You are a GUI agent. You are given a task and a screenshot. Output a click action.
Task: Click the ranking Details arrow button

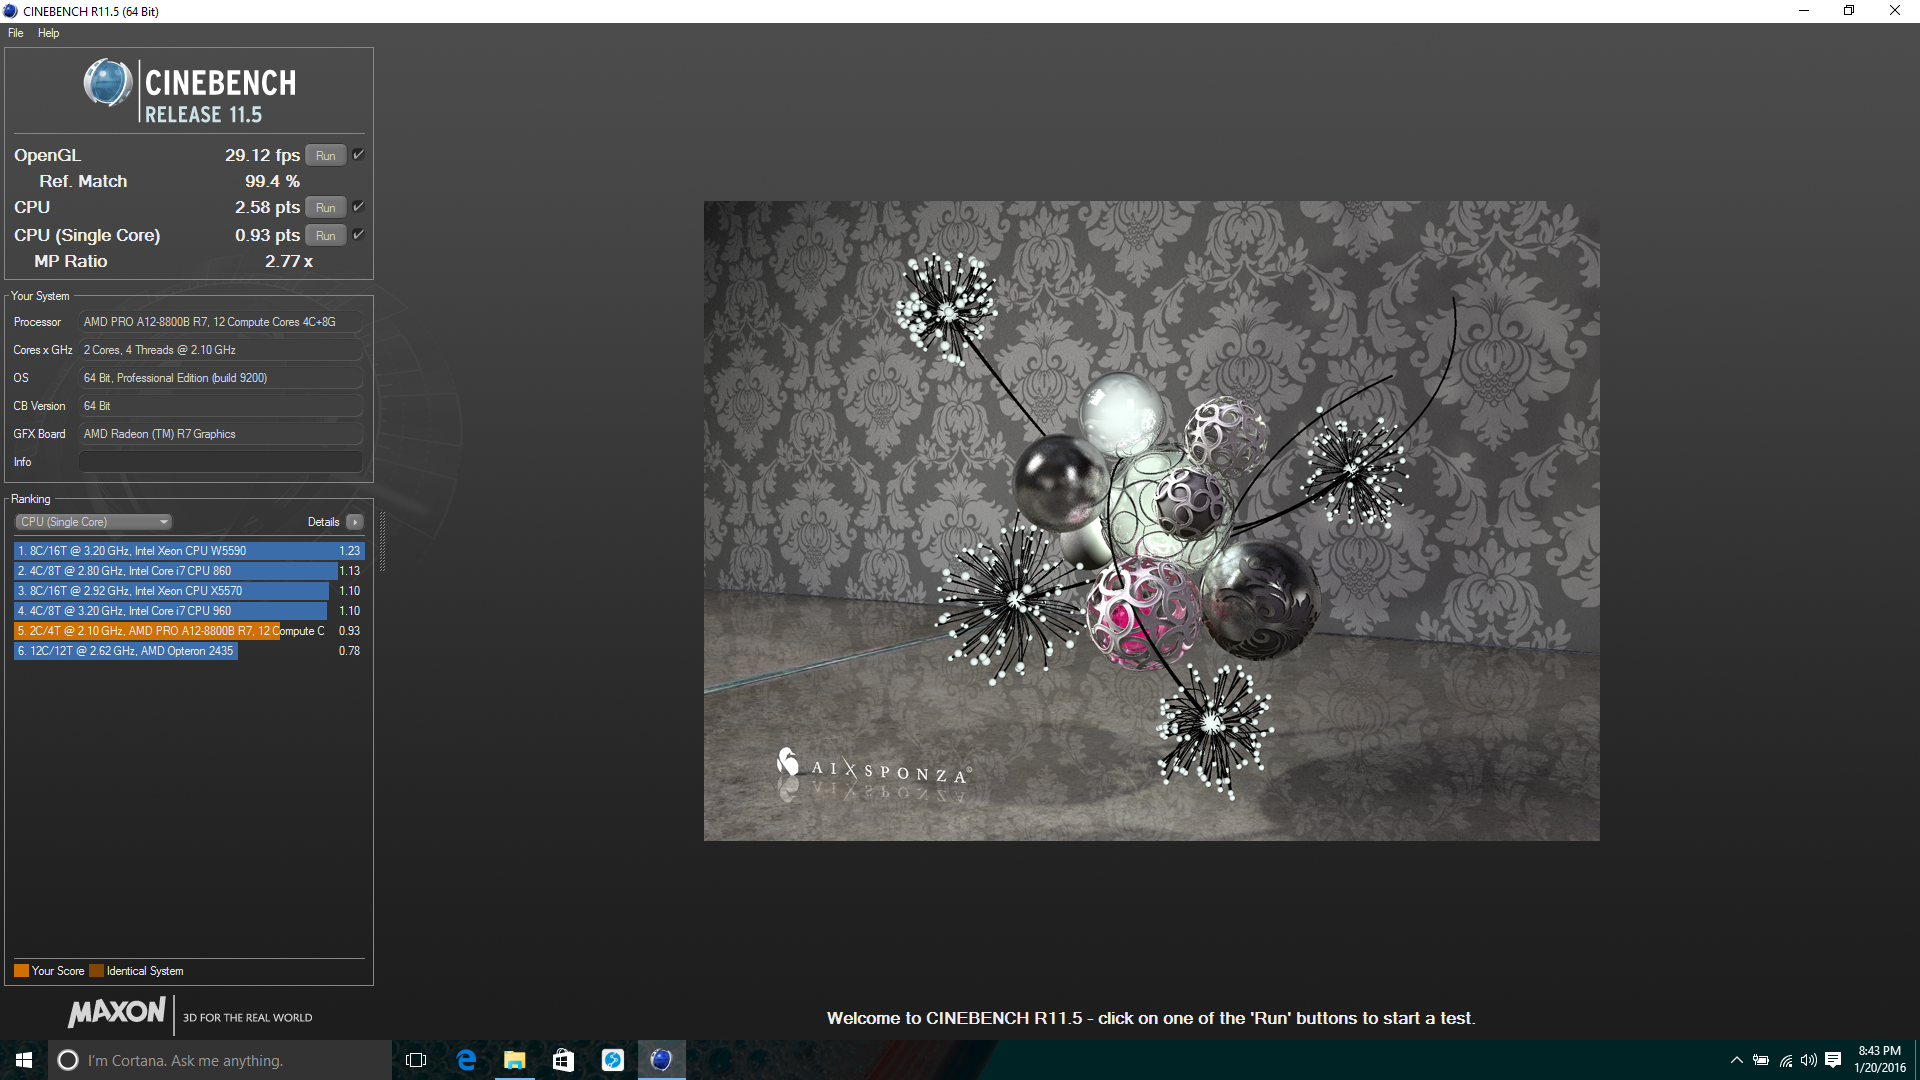[354, 522]
